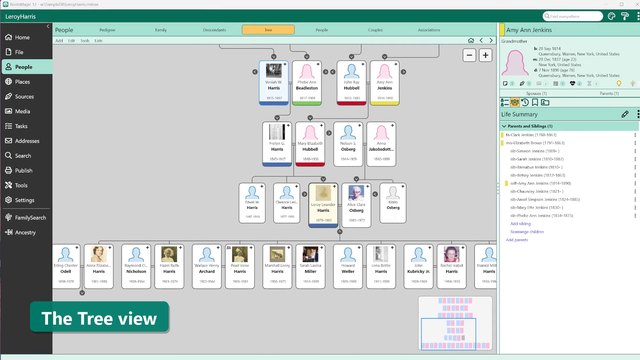Click the health heart icon in person panel
This screenshot has width=640, height=360.
(x=572, y=83)
